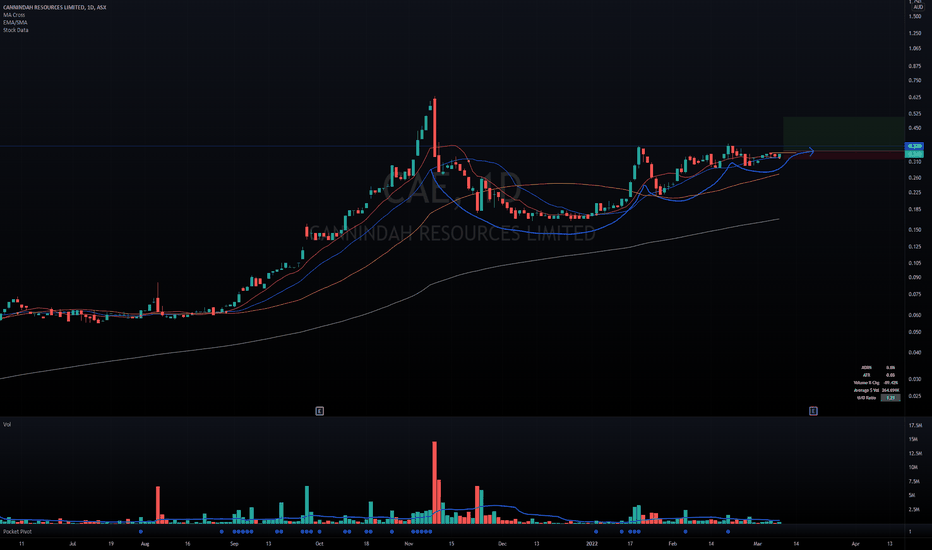Select the EMA/SMA indicator legend

[x=15, y=23]
